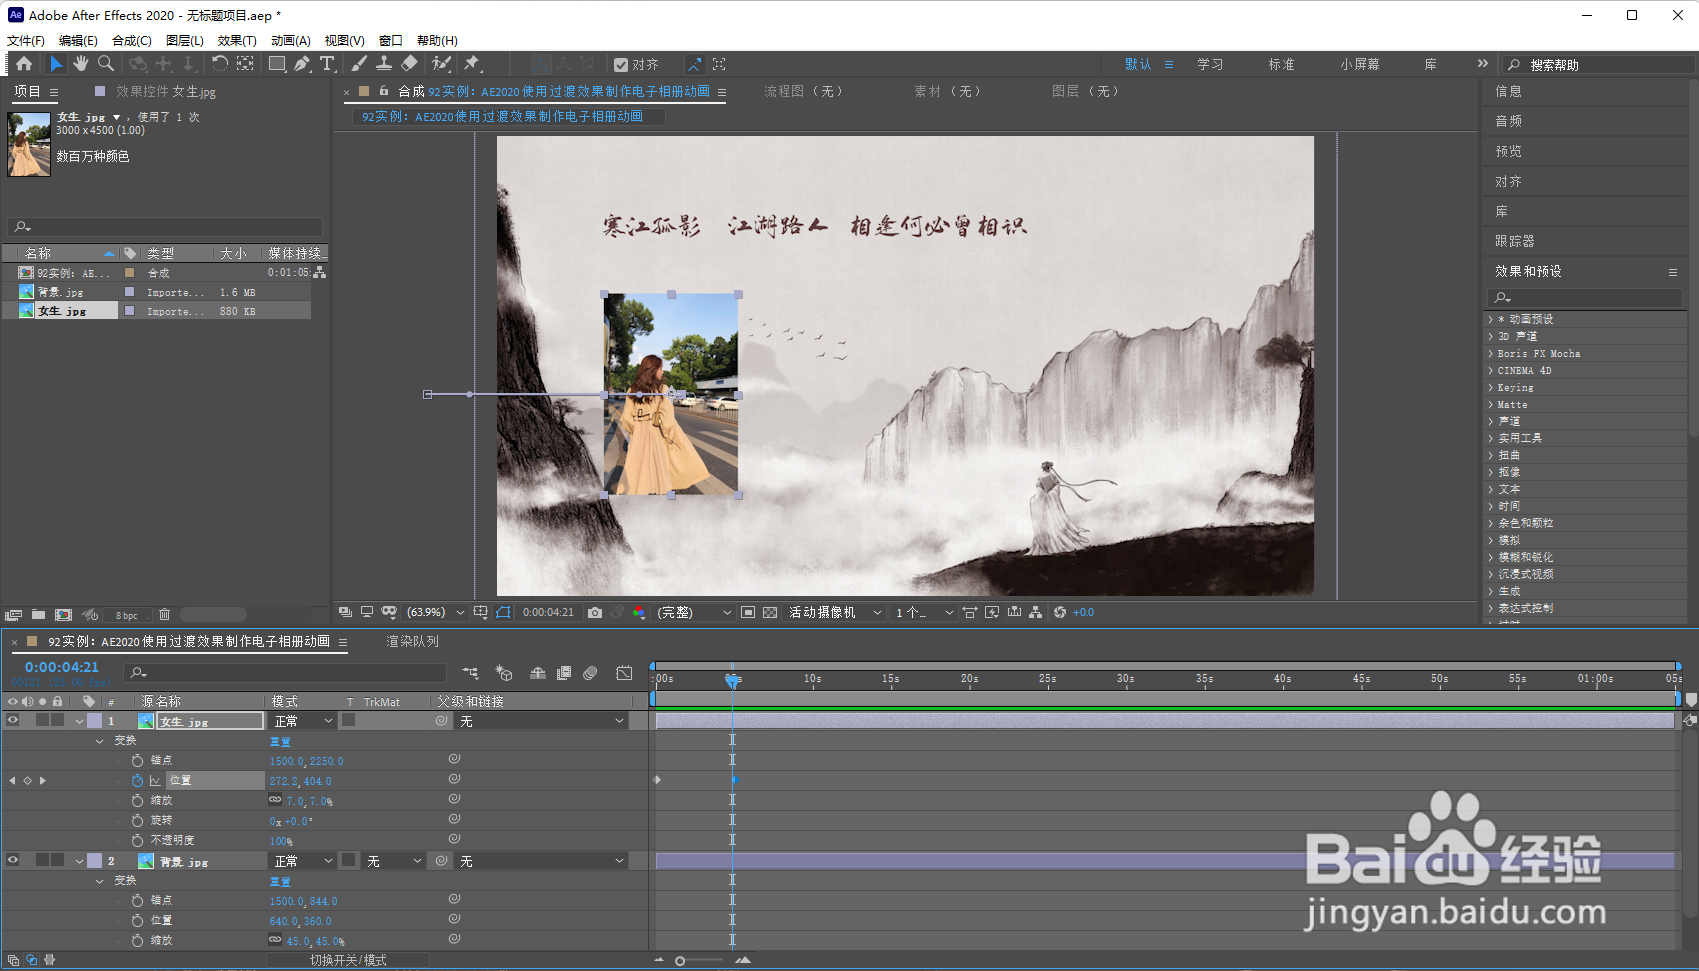Open the 动画(A) menu
Screen dimensions: 1699x971
[x=291, y=40]
